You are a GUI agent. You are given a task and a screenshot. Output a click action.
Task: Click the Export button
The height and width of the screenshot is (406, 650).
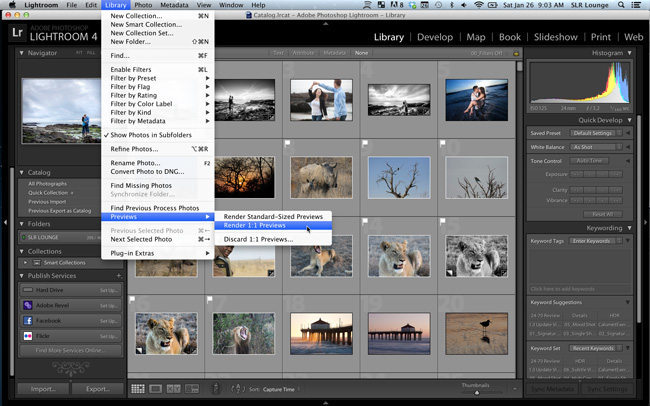pos(98,389)
